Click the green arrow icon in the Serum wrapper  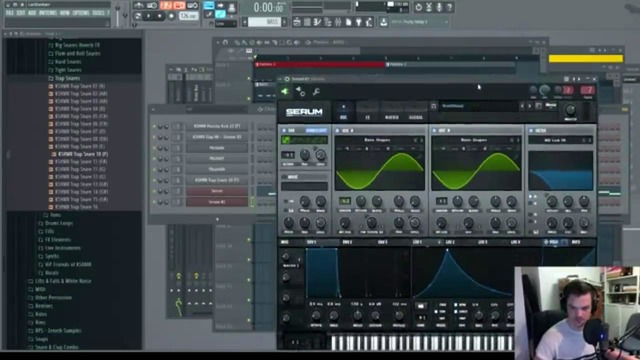pyautogui.click(x=285, y=92)
